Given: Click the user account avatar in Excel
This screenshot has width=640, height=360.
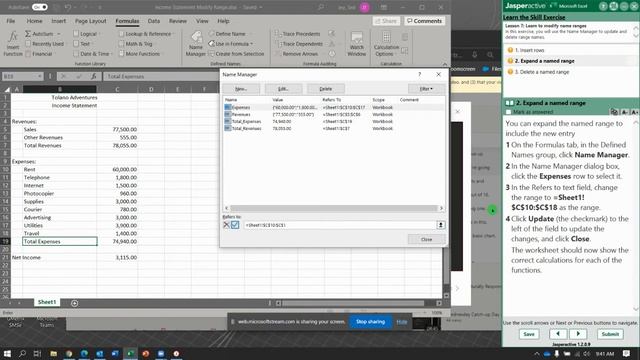Looking at the screenshot, I should click(x=364, y=7).
